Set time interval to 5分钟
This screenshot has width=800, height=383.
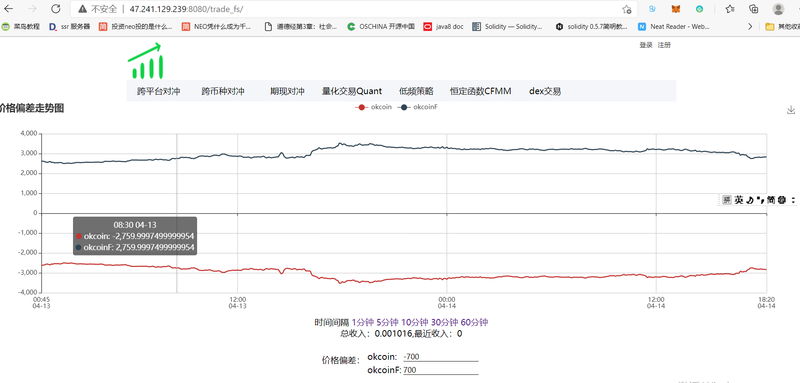pyautogui.click(x=387, y=322)
